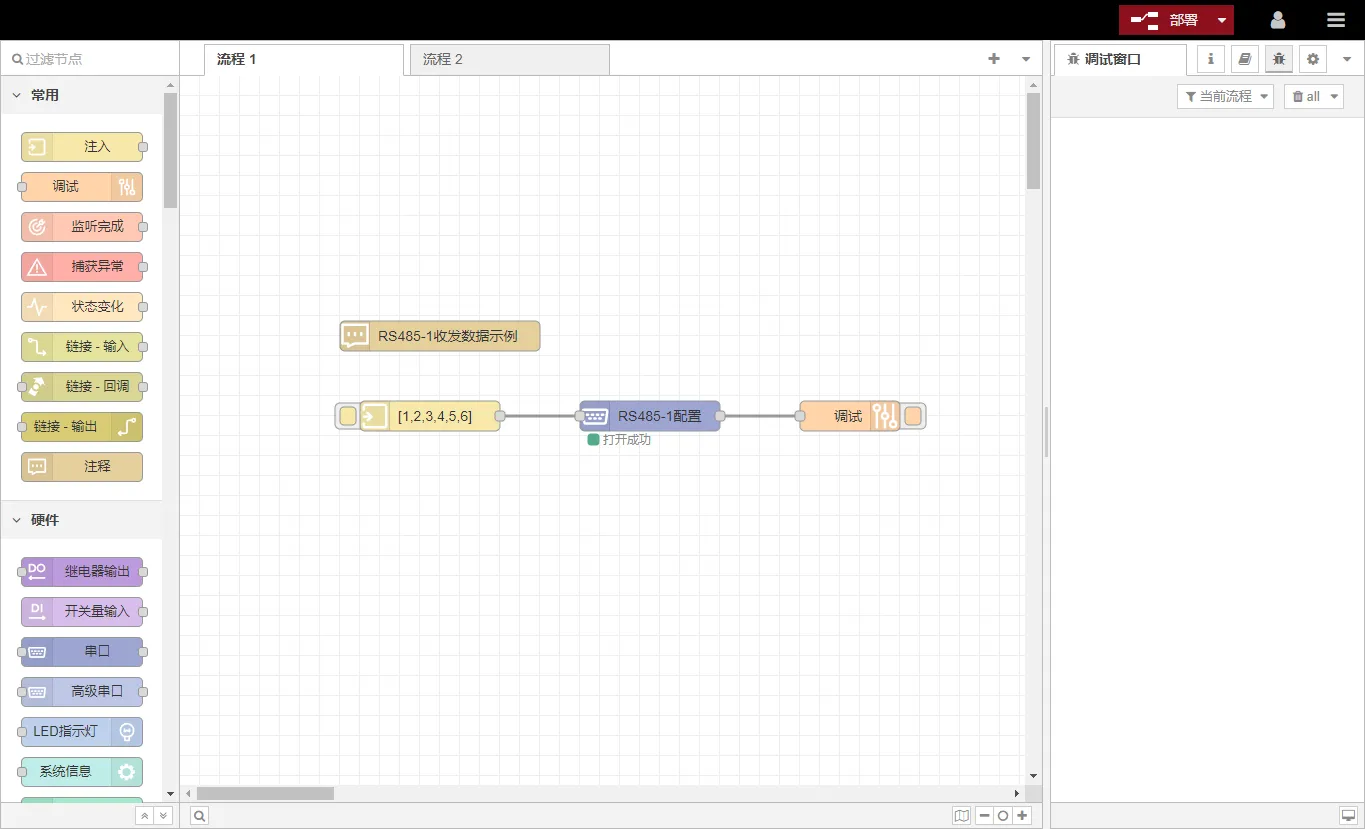Trigger the [1,2,3,4,5,6] inject node button
This screenshot has width=1365, height=829.
(348, 416)
